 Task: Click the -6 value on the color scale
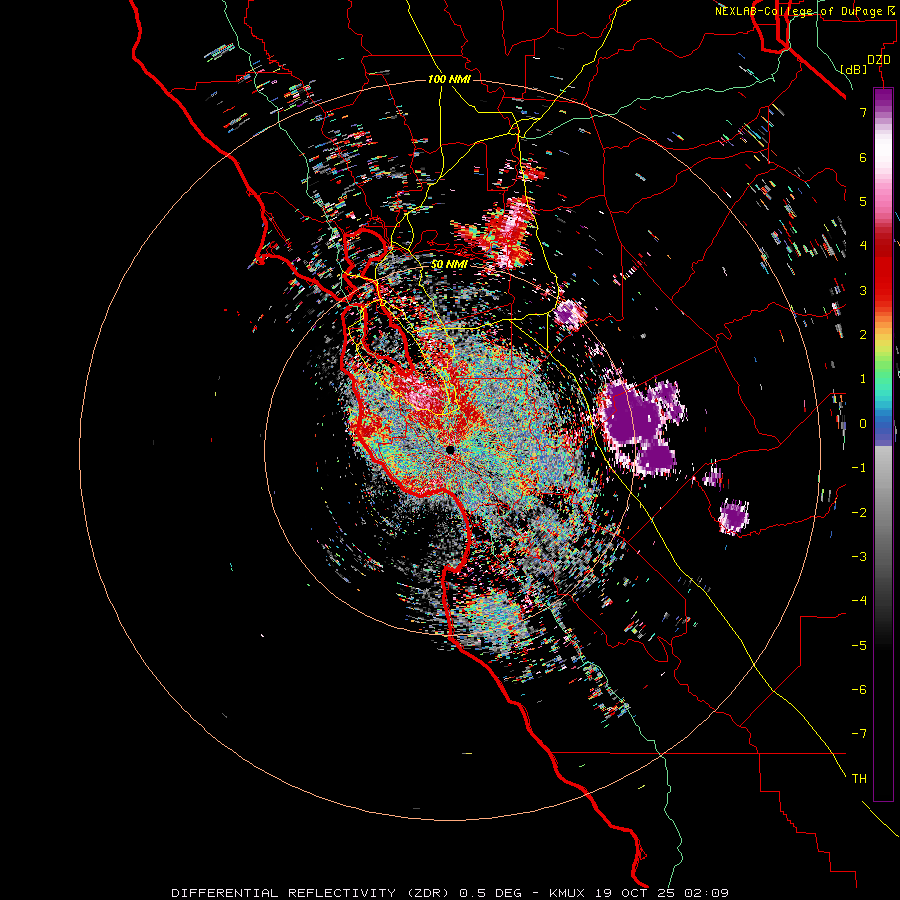coord(859,689)
